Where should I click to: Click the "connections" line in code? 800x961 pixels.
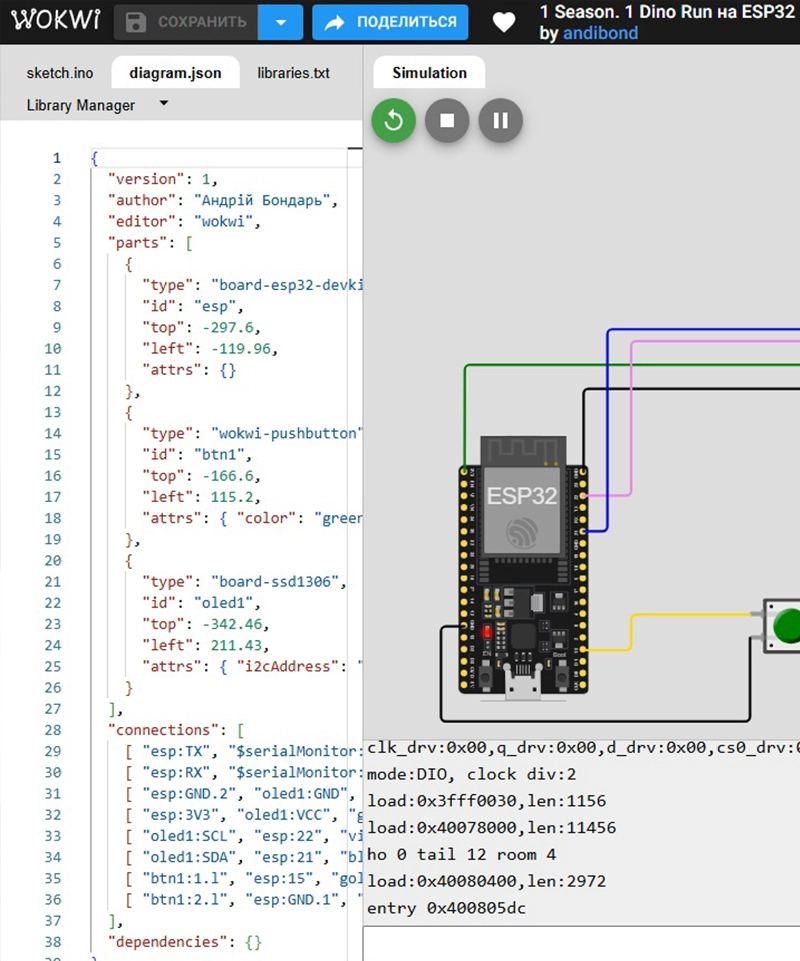176,730
